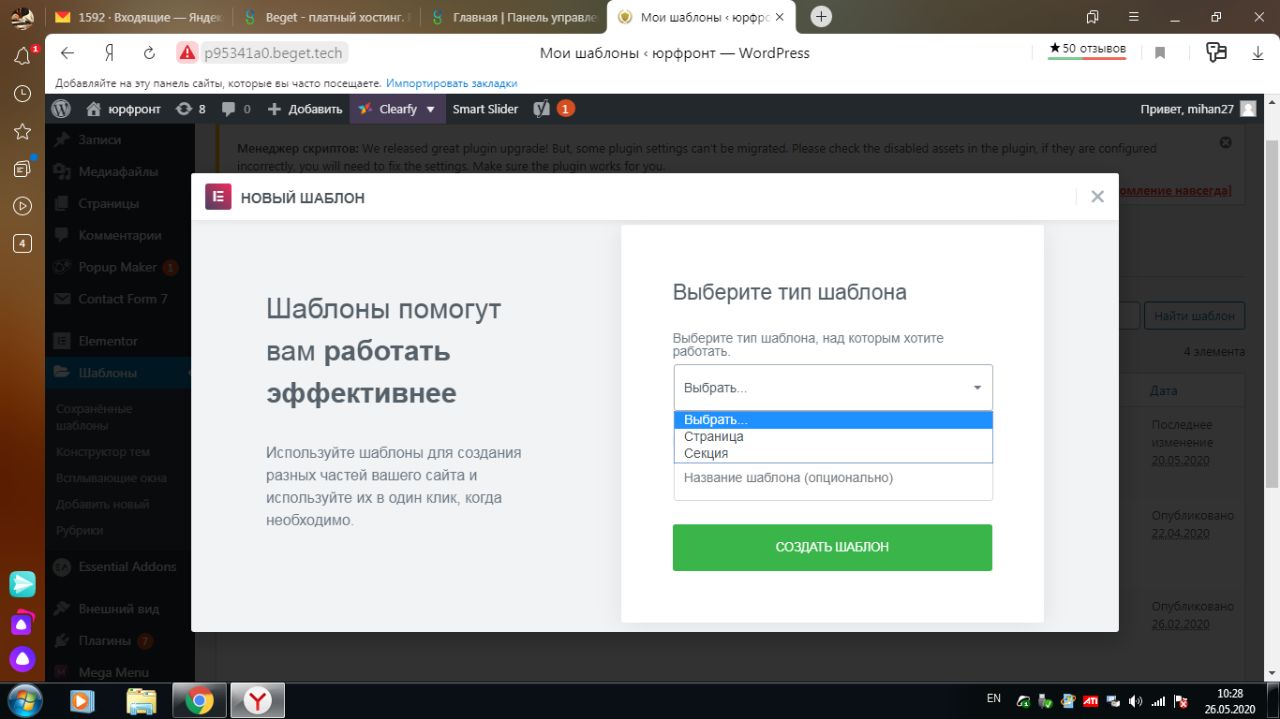Open Chrome from the taskbar

[x=199, y=700]
